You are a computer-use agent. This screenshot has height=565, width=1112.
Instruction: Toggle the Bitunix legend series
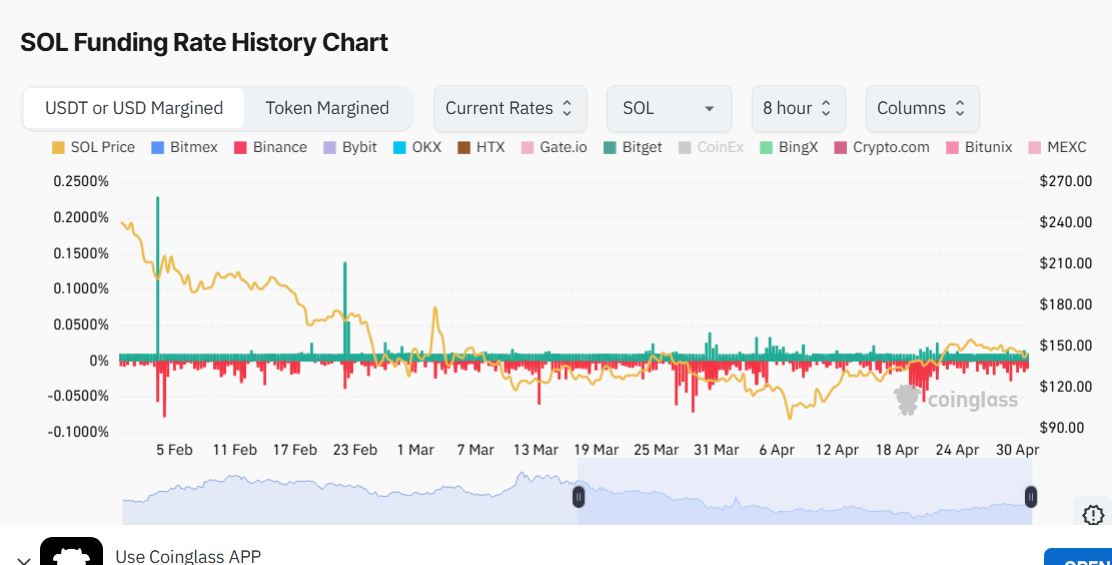point(979,147)
